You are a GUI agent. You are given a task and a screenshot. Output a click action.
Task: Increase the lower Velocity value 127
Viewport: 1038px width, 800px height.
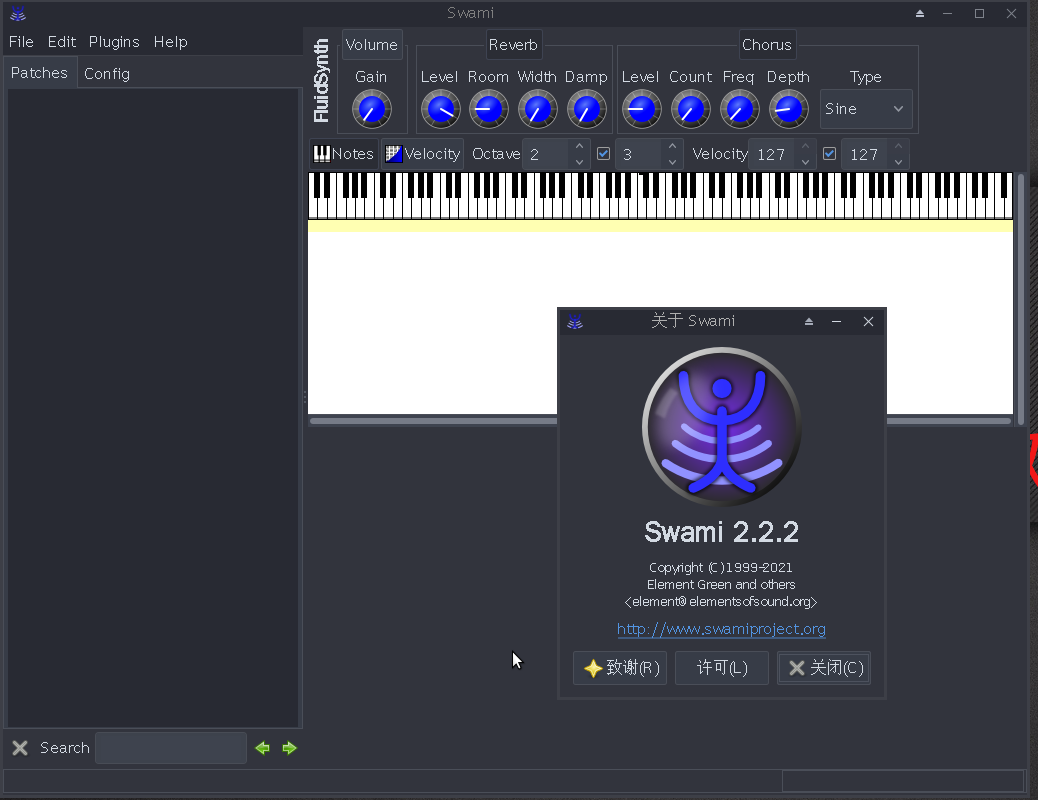[x=805, y=146]
